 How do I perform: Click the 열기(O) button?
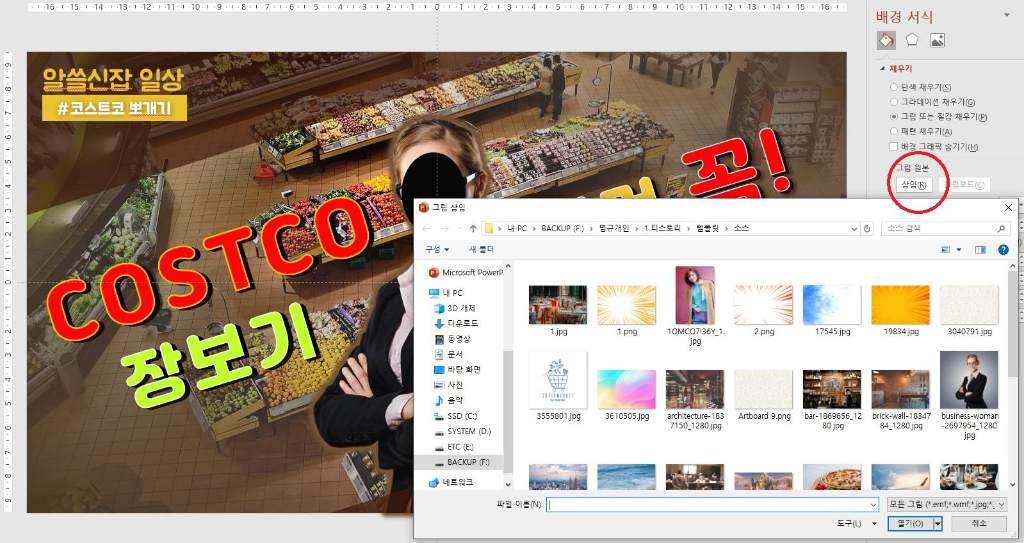pos(910,524)
